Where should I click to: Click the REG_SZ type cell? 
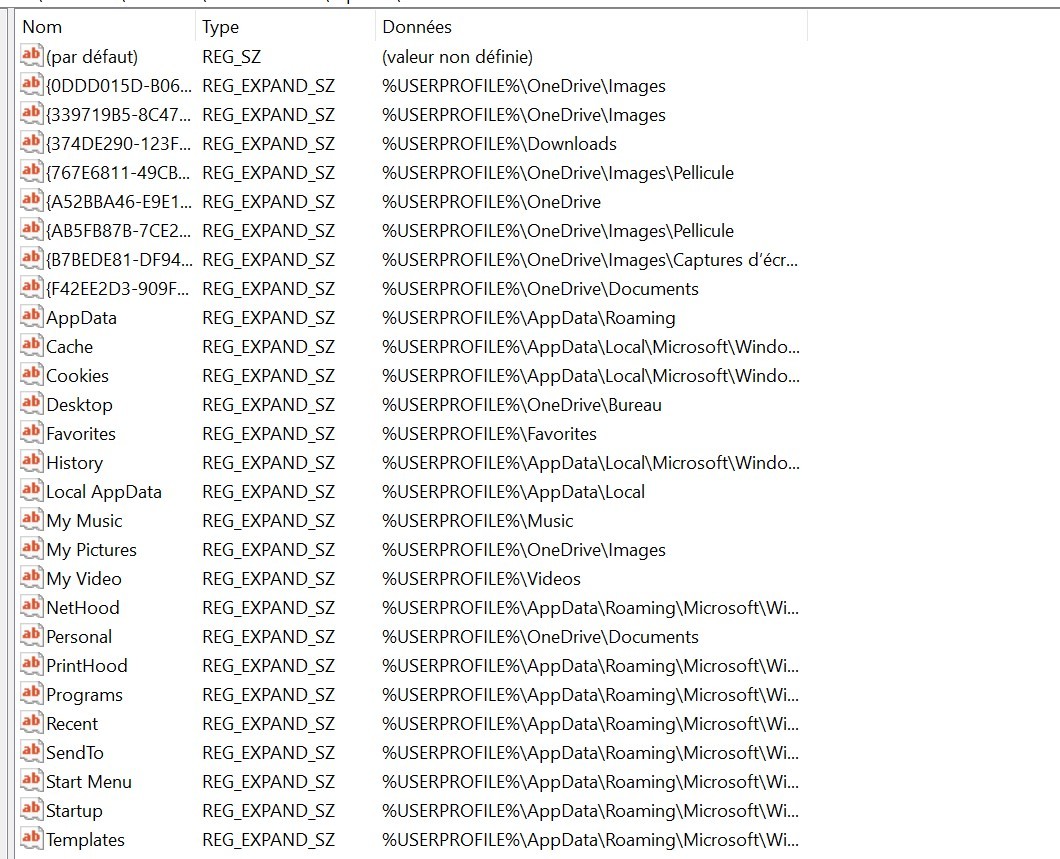pos(231,57)
